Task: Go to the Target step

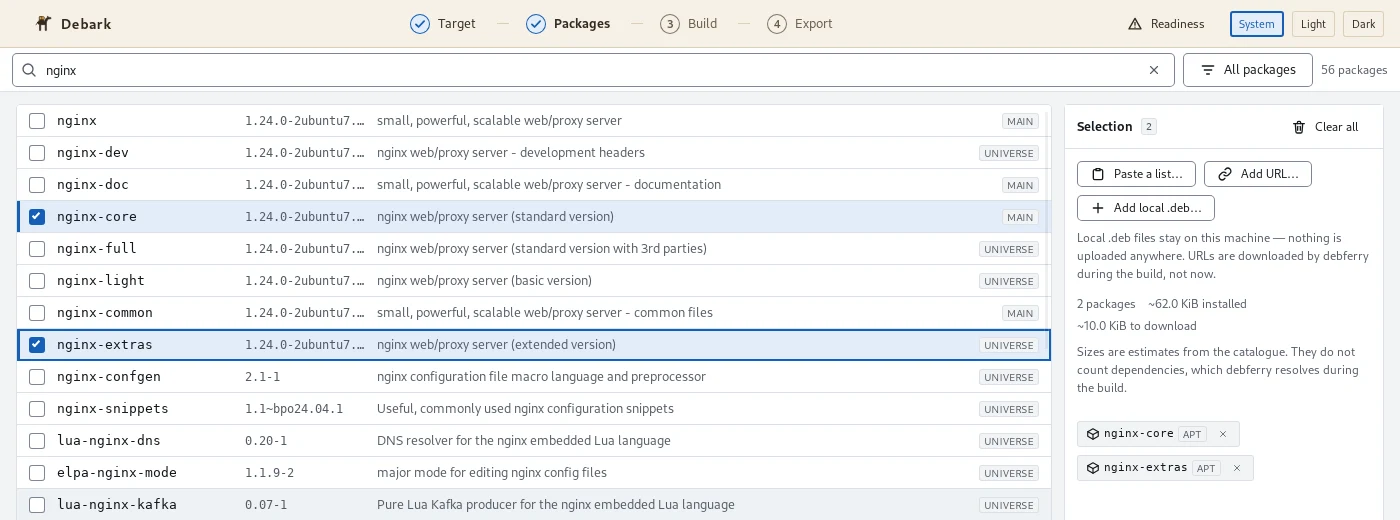Action: tap(443, 24)
